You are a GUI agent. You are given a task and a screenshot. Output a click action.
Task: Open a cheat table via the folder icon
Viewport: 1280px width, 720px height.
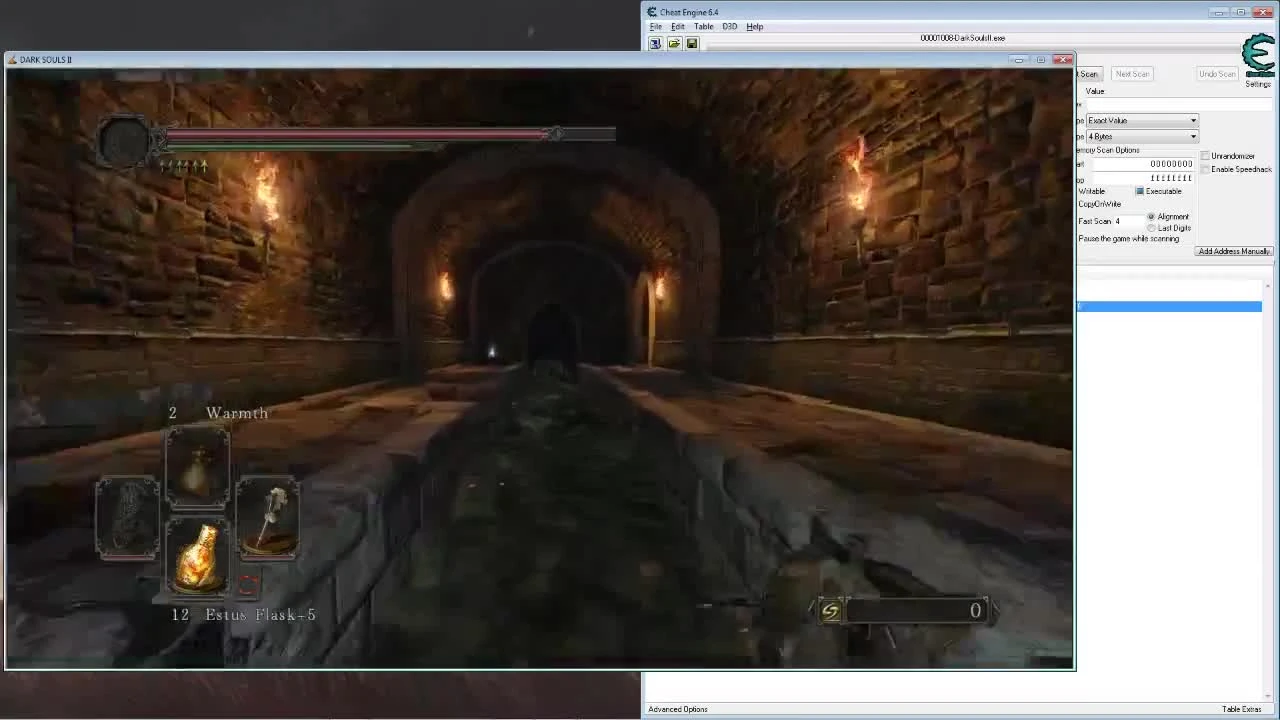click(x=674, y=42)
